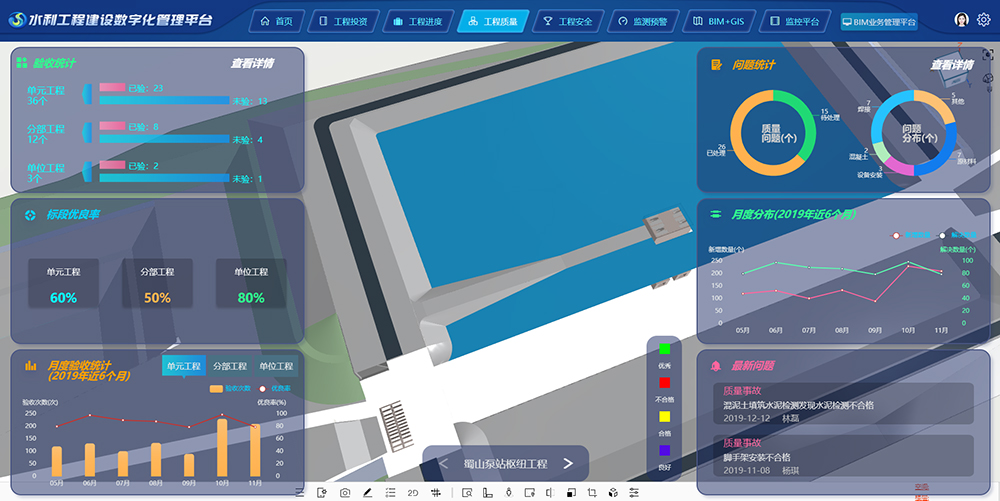
Task: Click the user avatar in header
Action: pos(962,20)
